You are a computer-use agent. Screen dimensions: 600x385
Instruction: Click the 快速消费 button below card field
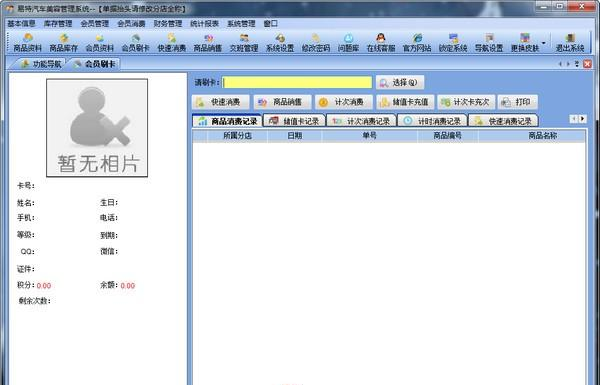pos(221,102)
